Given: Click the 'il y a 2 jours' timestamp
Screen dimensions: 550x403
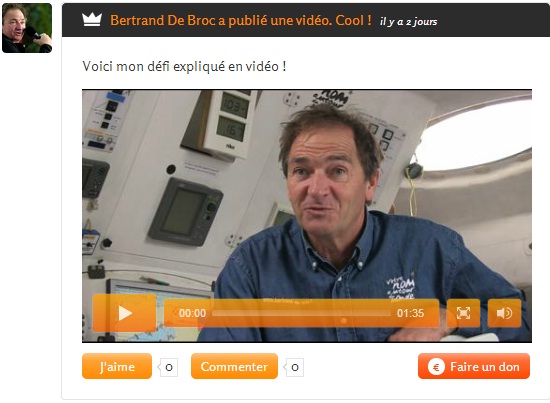Looking at the screenshot, I should pos(409,22).
